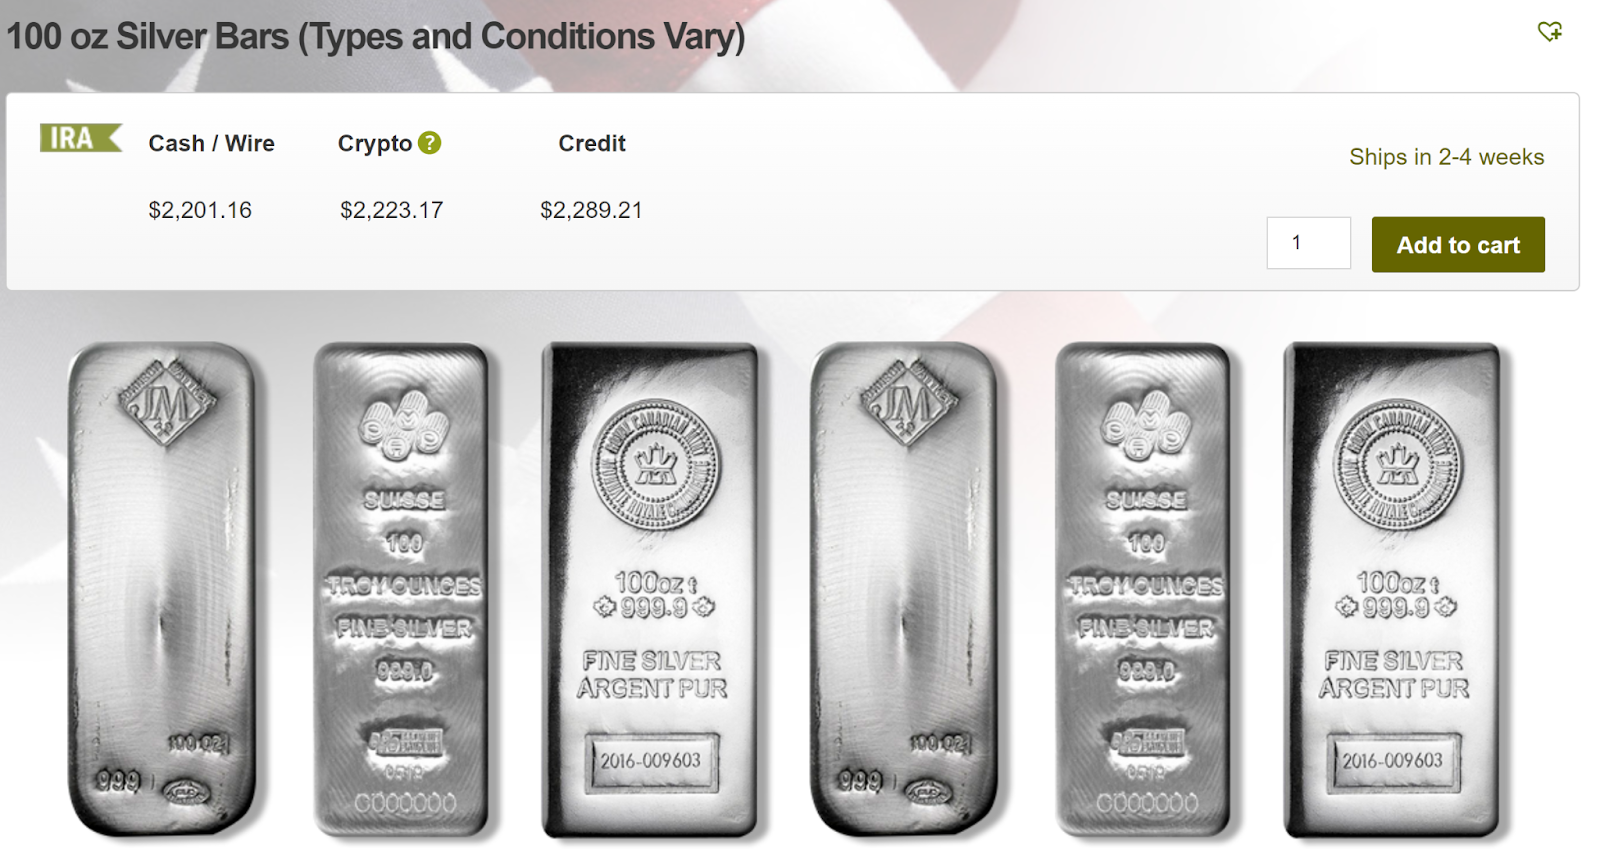
Task: Open the second PAMP Suisse bar image
Action: tap(1146, 589)
